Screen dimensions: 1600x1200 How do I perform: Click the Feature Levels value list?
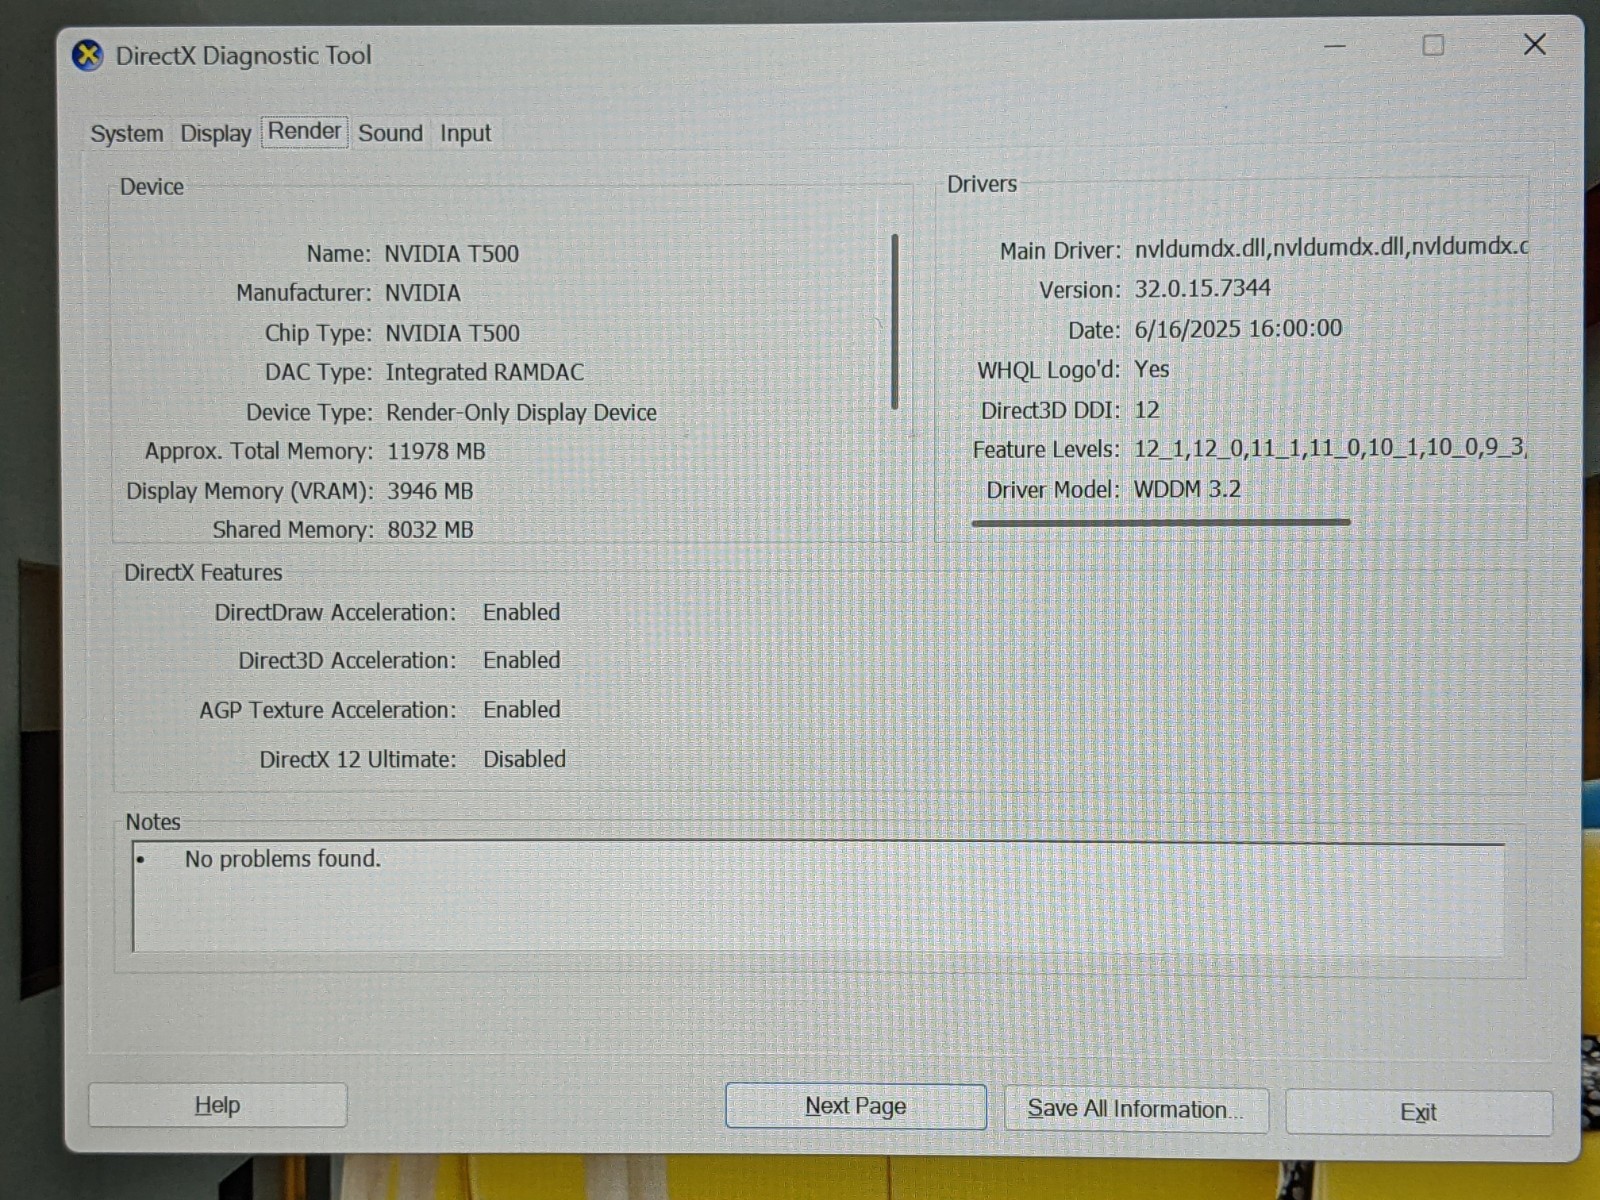point(1330,448)
